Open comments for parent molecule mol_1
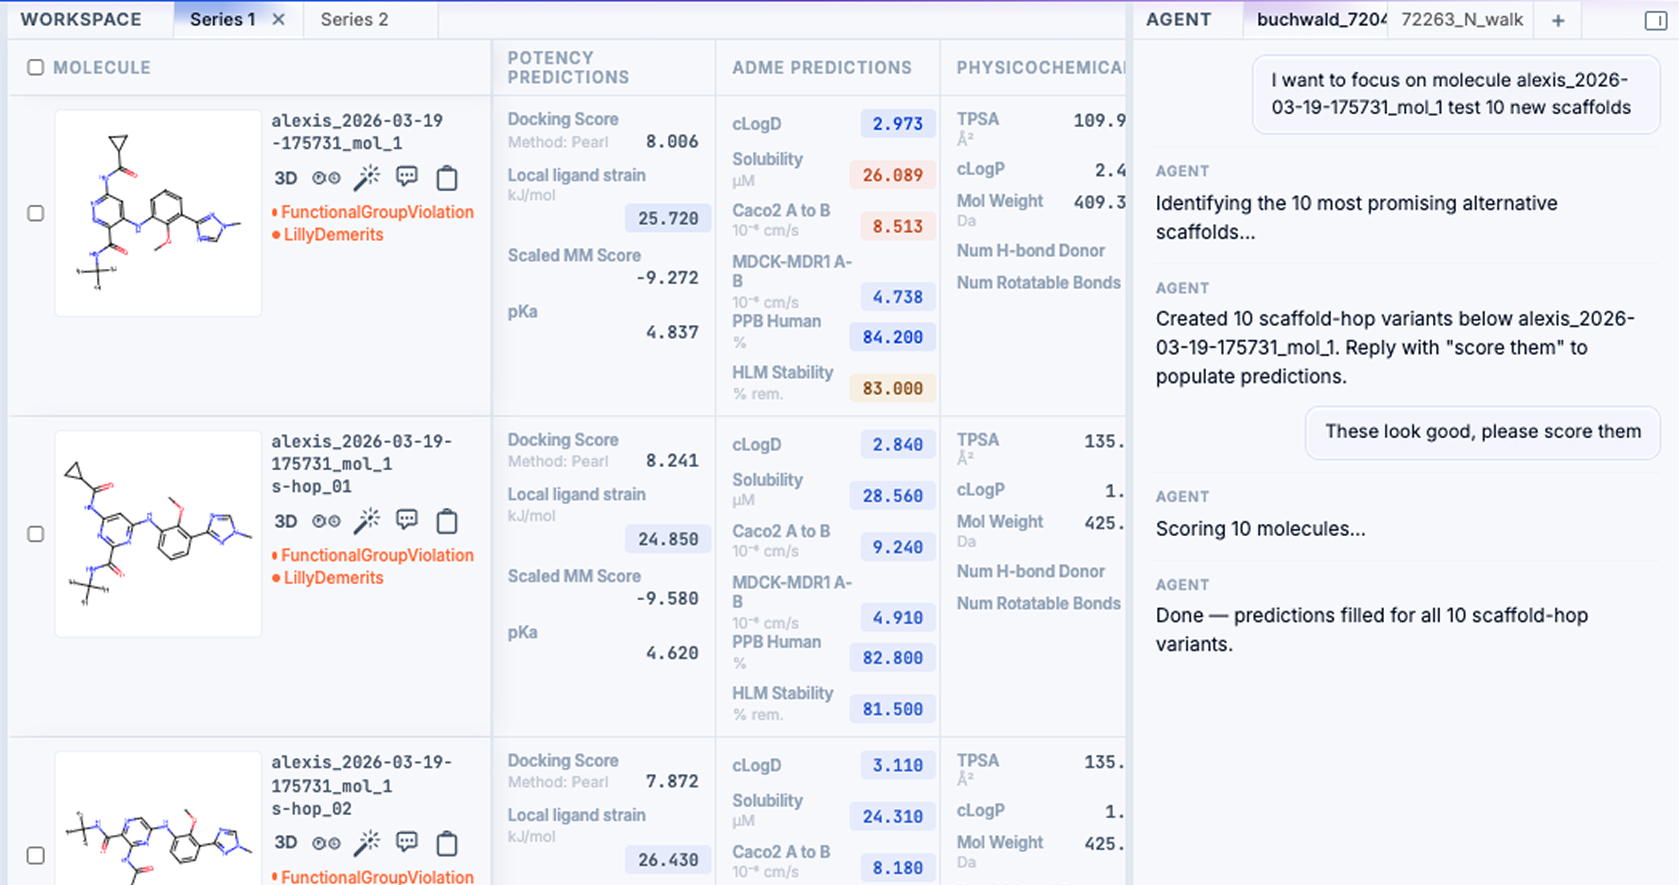 (x=406, y=177)
